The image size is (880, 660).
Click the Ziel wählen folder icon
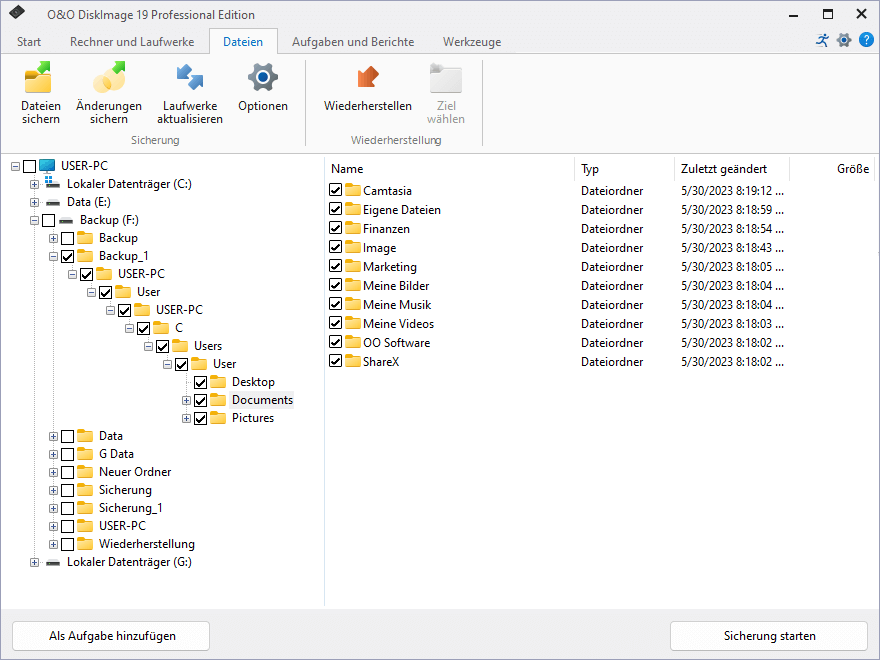446,77
